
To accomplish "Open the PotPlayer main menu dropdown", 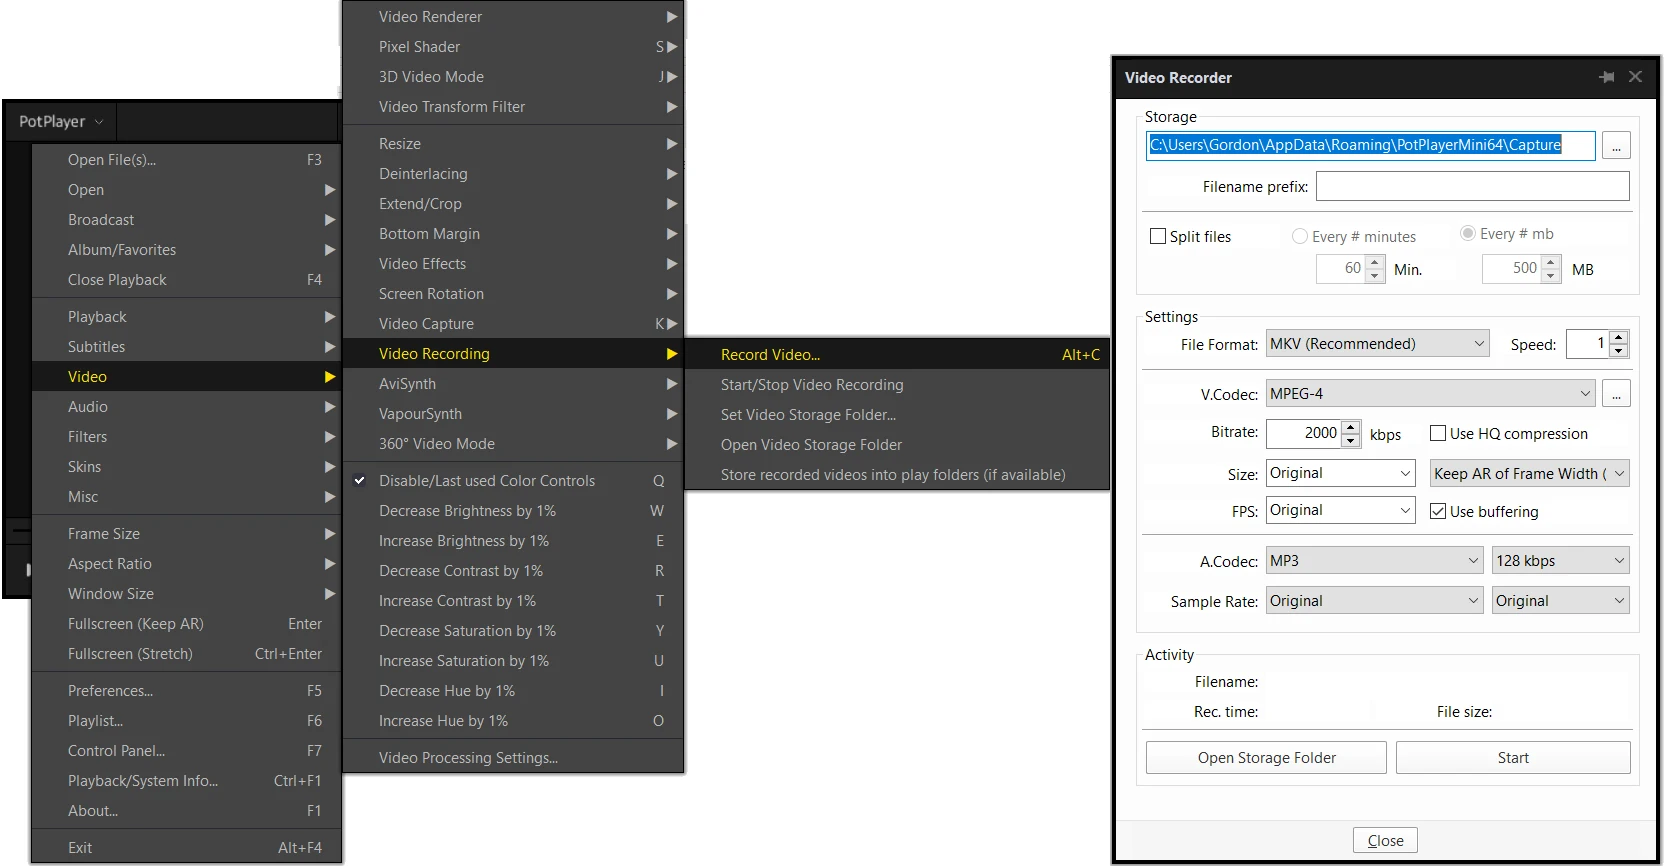I will pyautogui.click(x=61, y=122).
